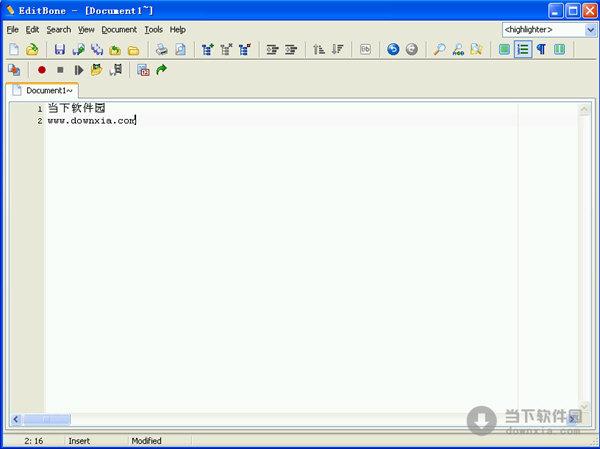The image size is (600, 449).
Task: Toggle special characters pilcrow icon
Action: point(541,49)
